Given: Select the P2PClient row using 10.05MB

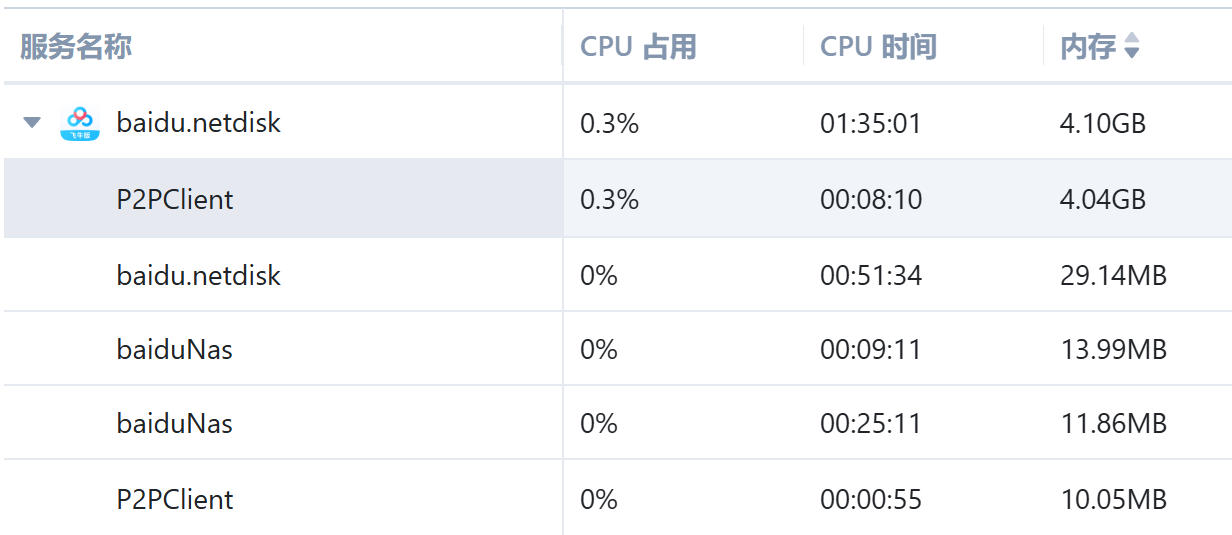Looking at the screenshot, I should (175, 499).
